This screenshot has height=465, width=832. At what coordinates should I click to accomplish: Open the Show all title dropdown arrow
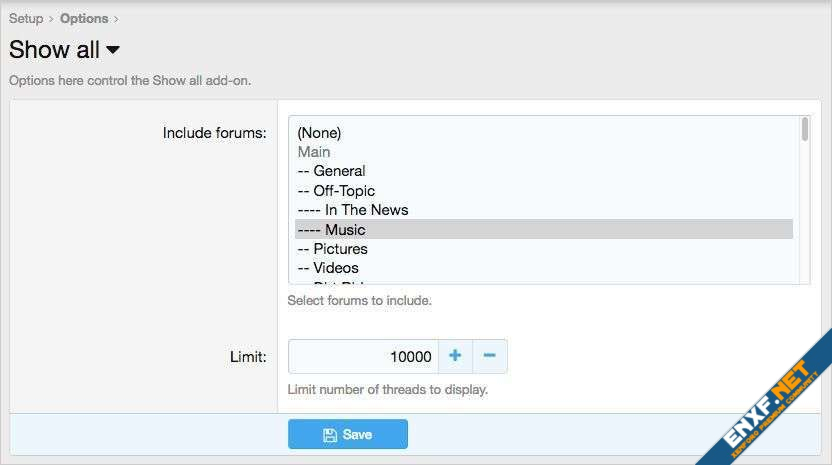coord(113,49)
